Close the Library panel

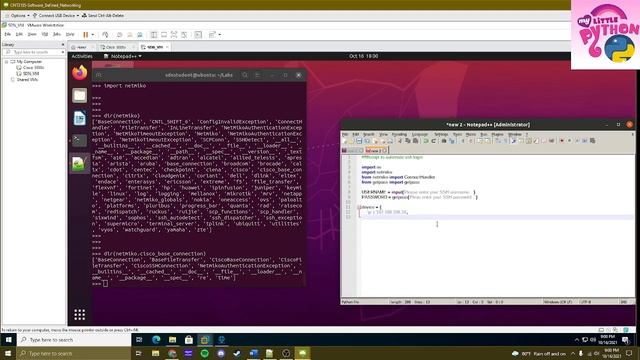click(62, 44)
